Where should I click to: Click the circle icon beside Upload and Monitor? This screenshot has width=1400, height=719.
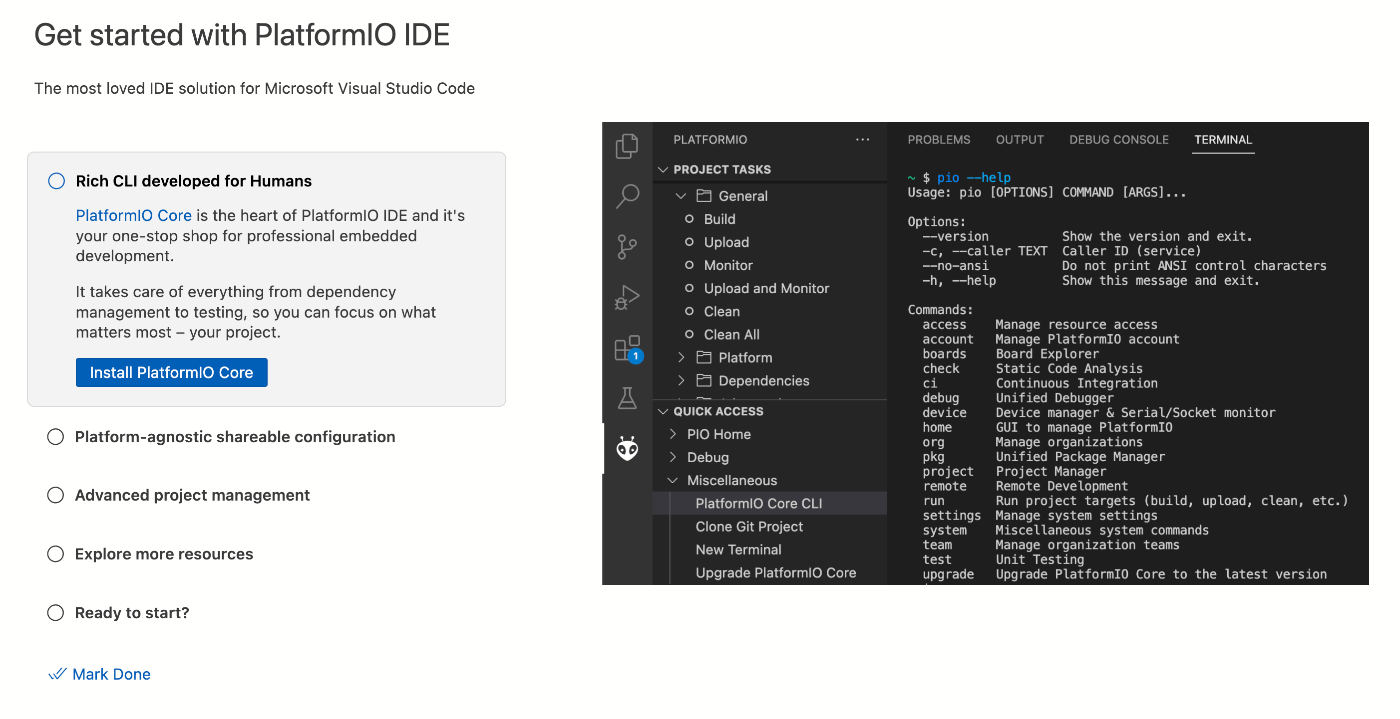(689, 288)
